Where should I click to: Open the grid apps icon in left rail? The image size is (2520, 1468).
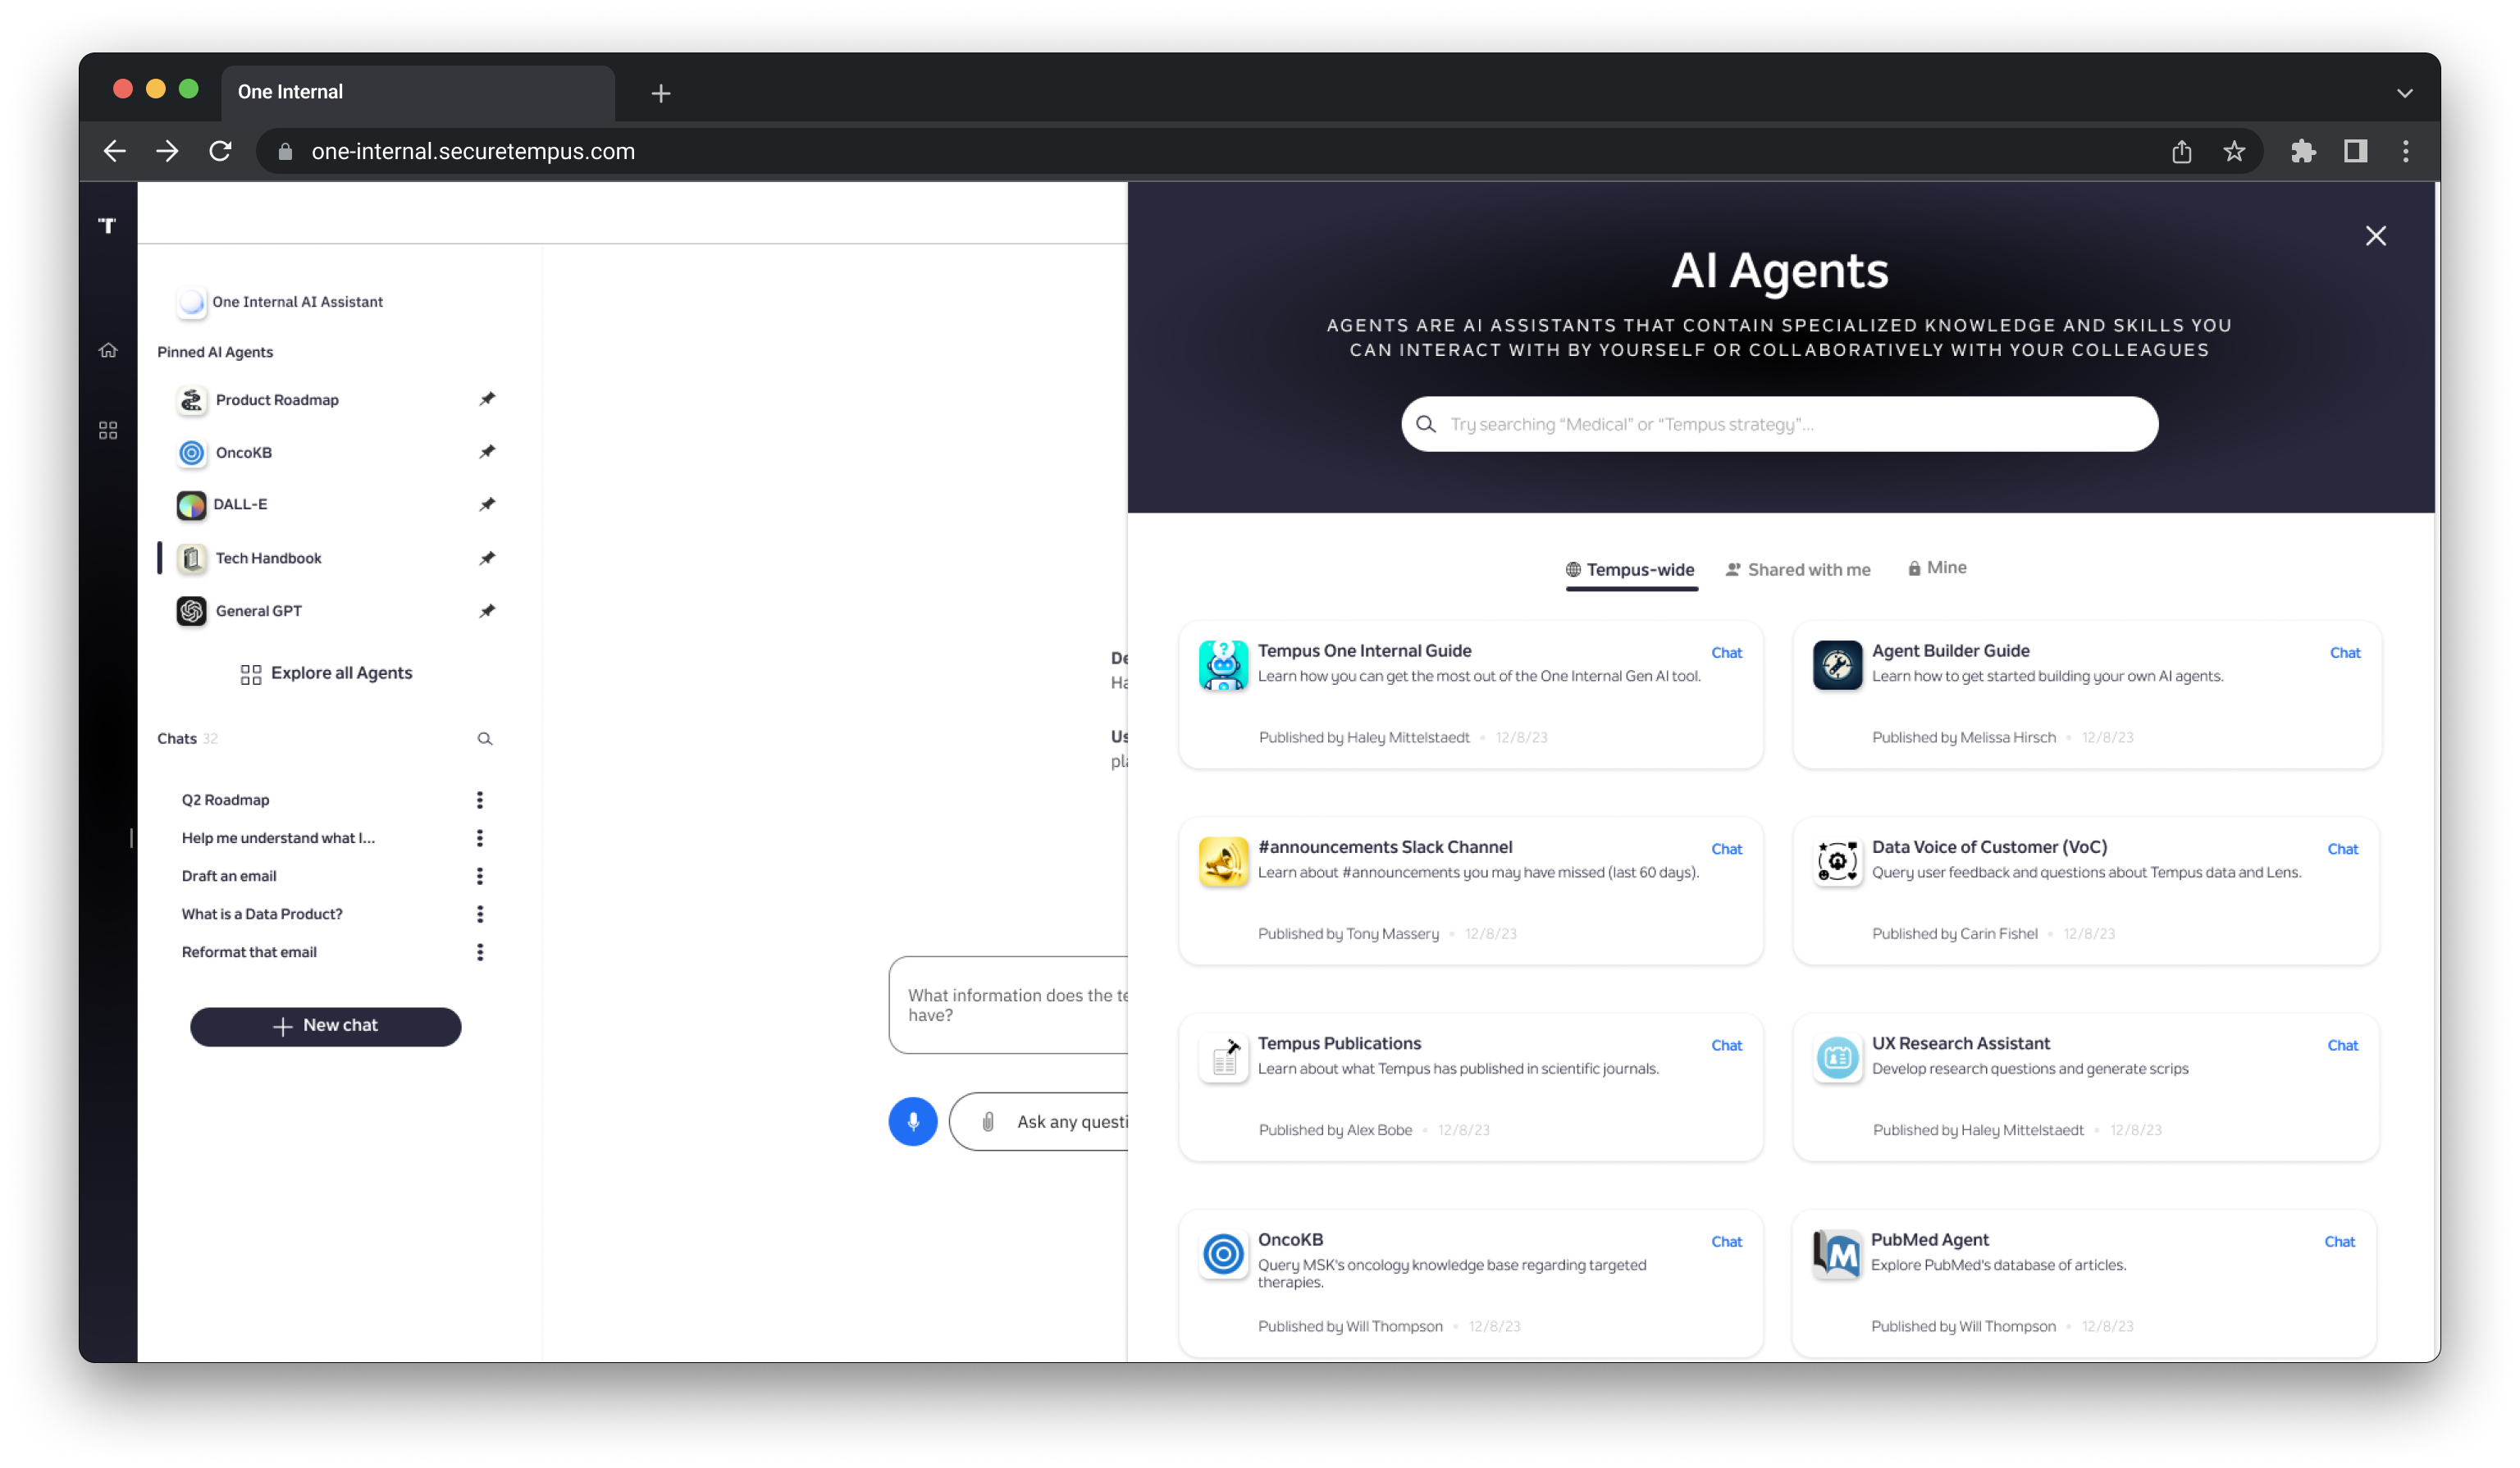108,430
